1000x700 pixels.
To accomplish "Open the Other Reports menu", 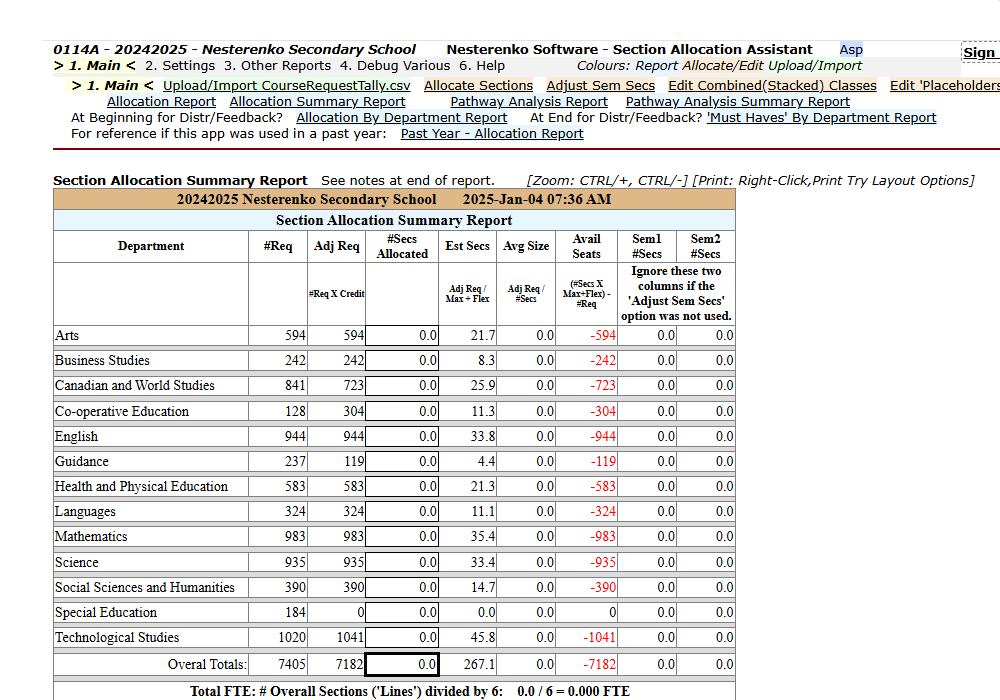I will [x=277, y=66].
